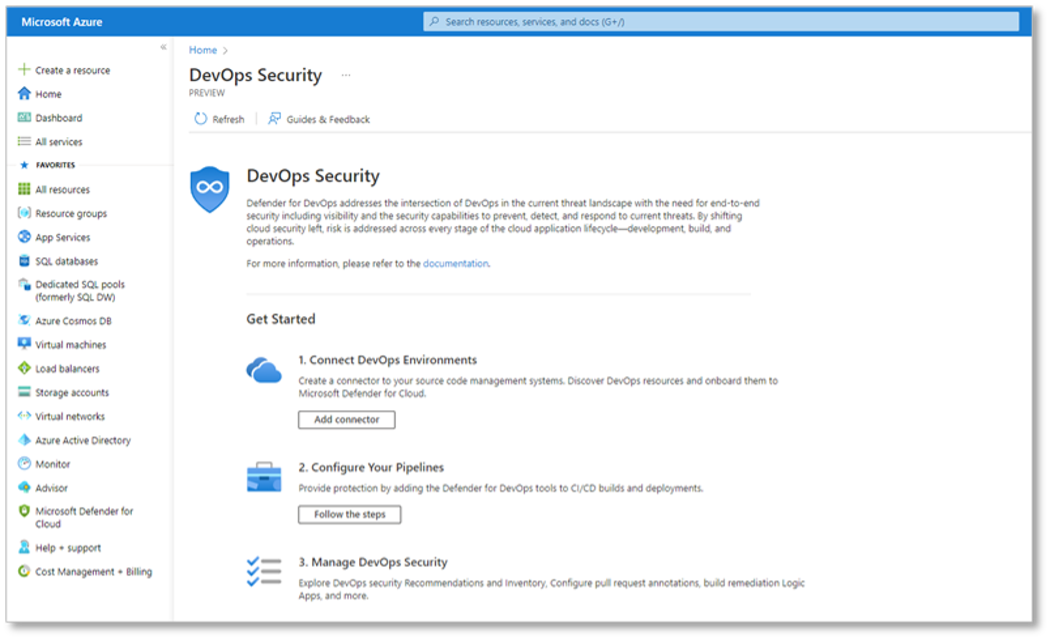Screen dimensions: 1054x641
Task: Open All services in the sidebar
Action: pos(58,142)
